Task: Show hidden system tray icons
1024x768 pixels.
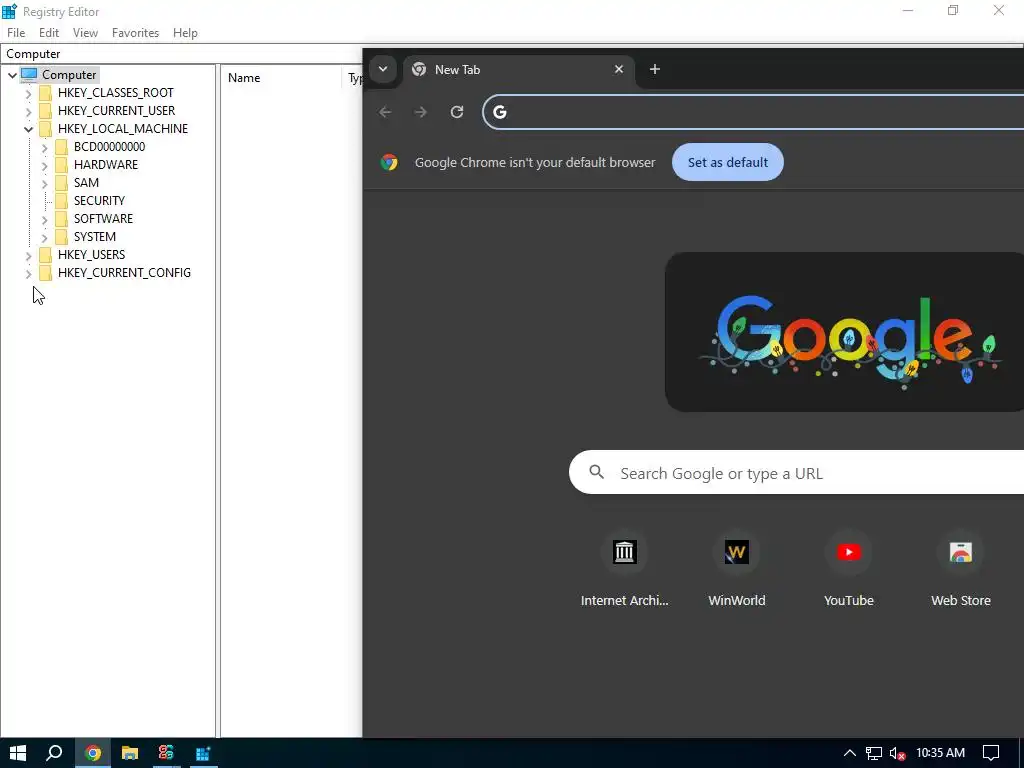Action: click(850, 753)
